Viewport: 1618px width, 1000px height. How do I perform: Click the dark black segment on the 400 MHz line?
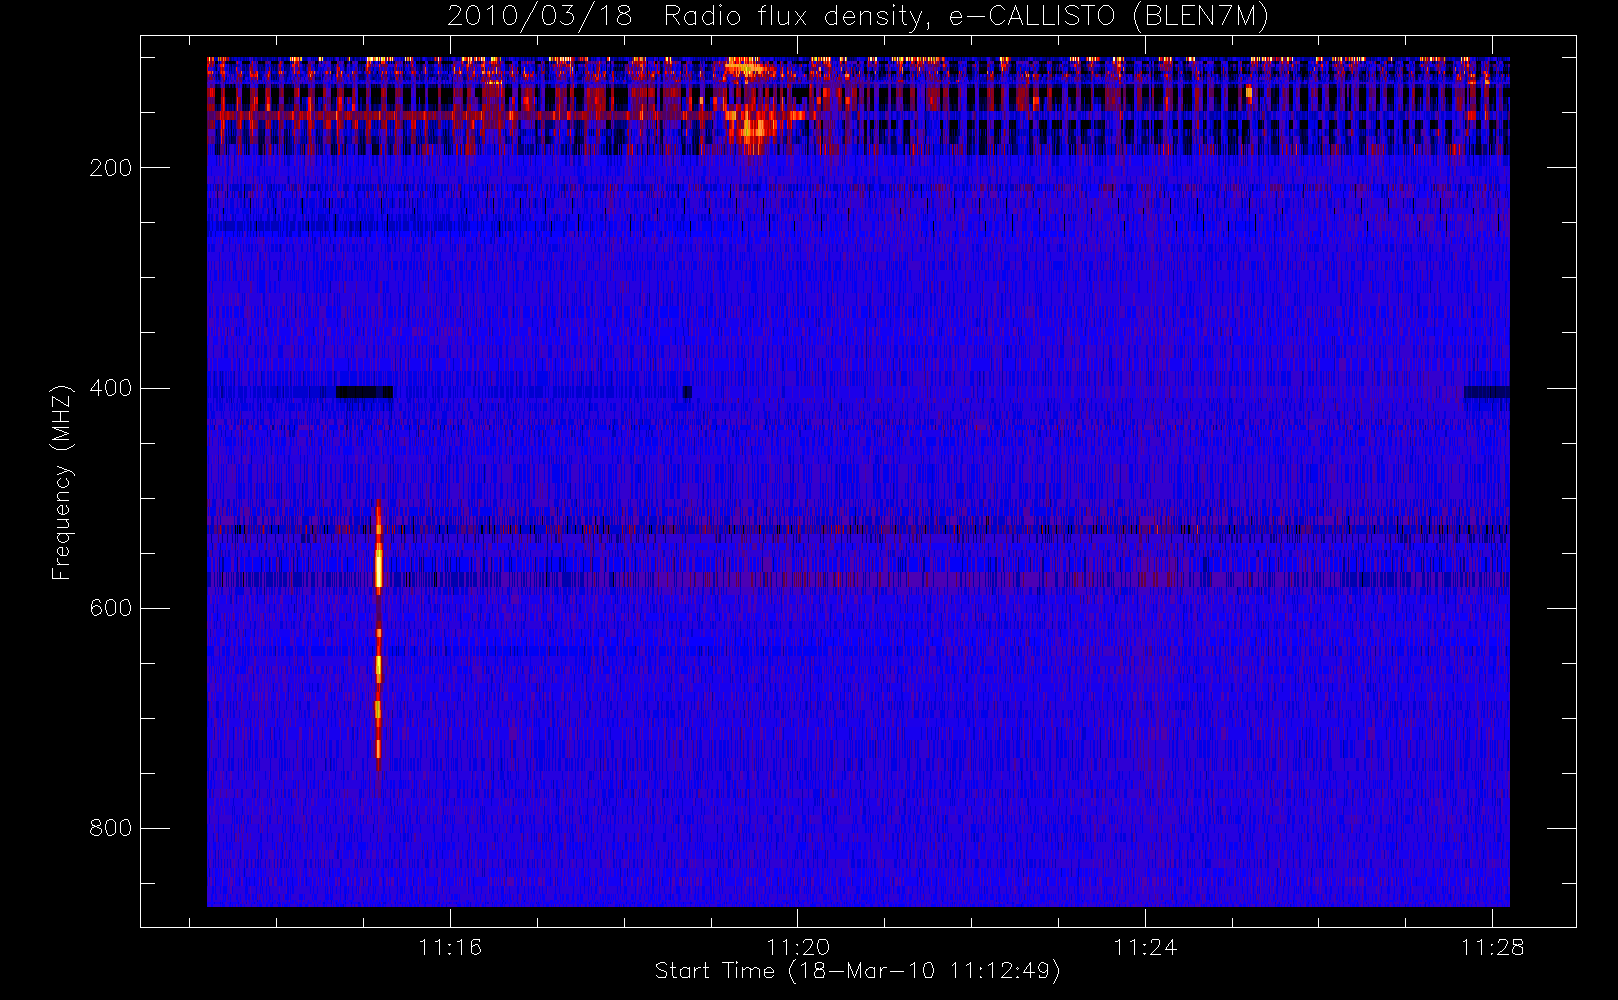[x=364, y=392]
